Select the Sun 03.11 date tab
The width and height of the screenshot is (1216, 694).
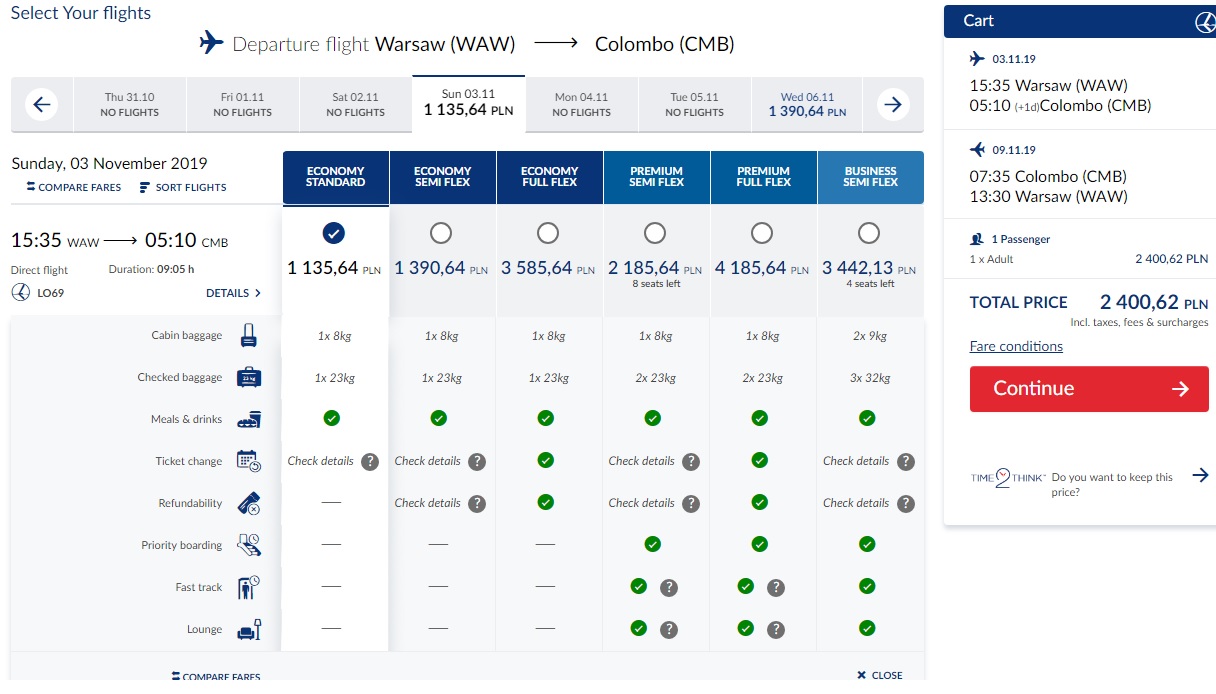468,103
